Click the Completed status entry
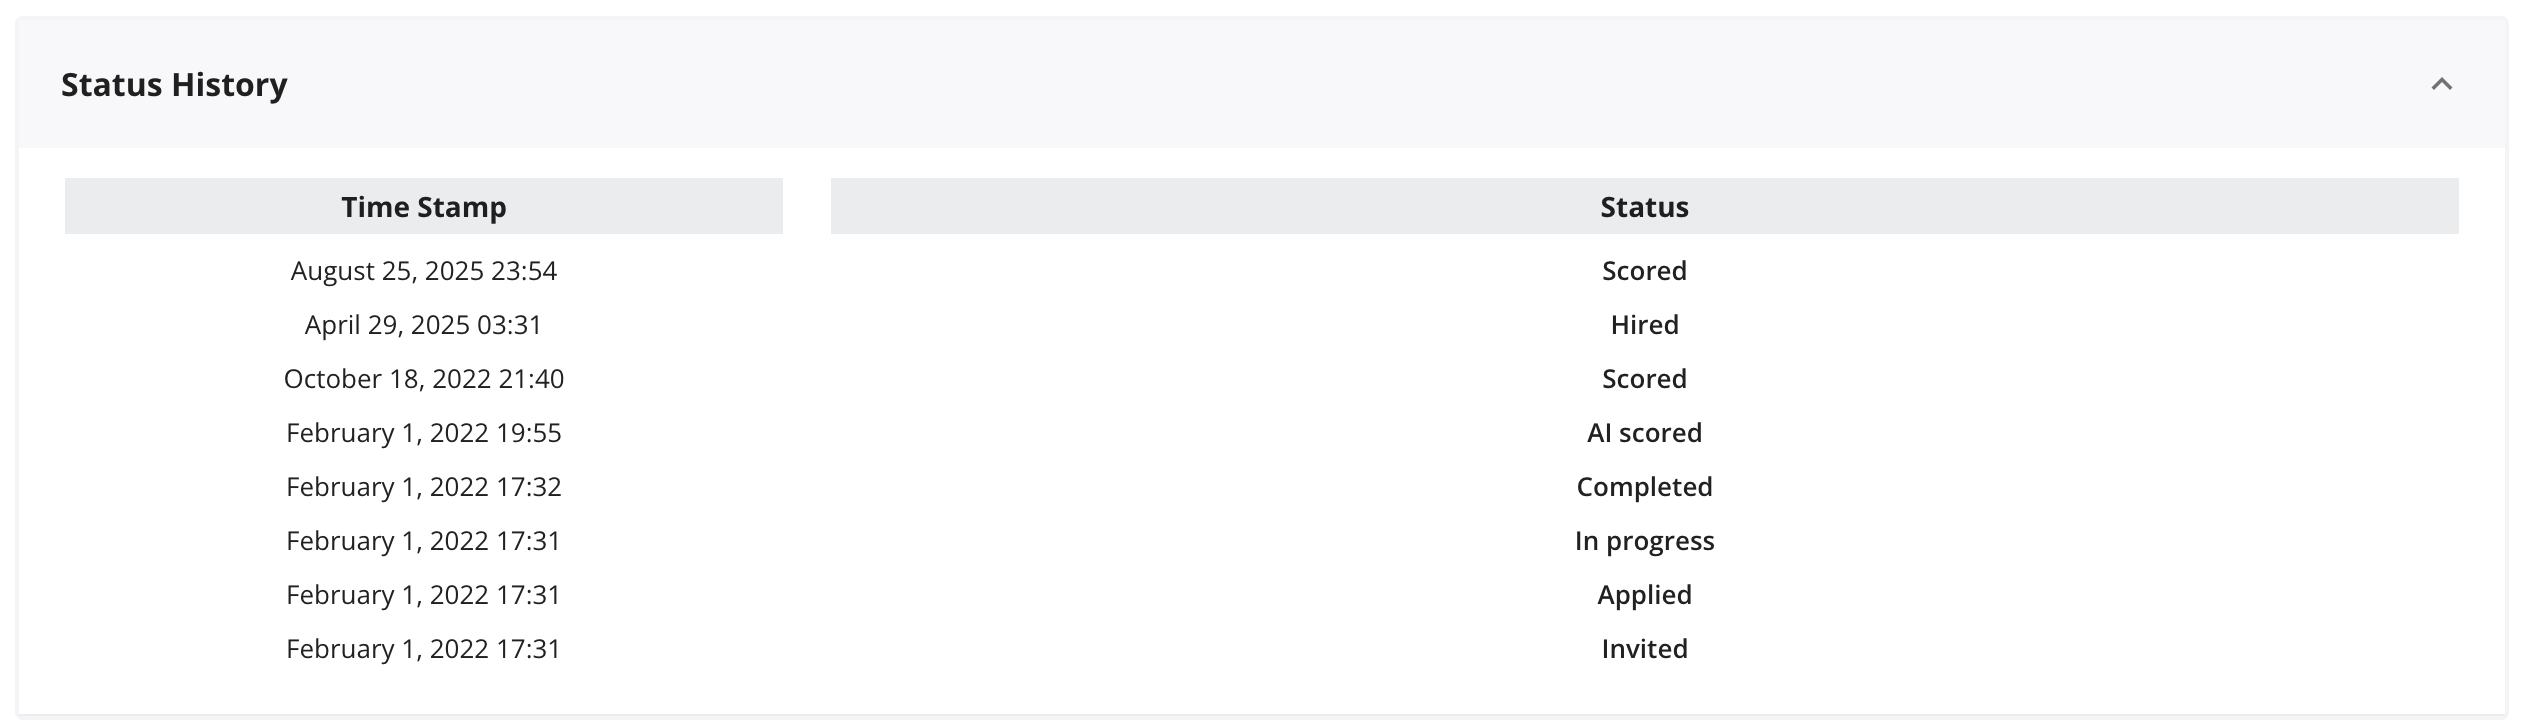 [x=1643, y=487]
